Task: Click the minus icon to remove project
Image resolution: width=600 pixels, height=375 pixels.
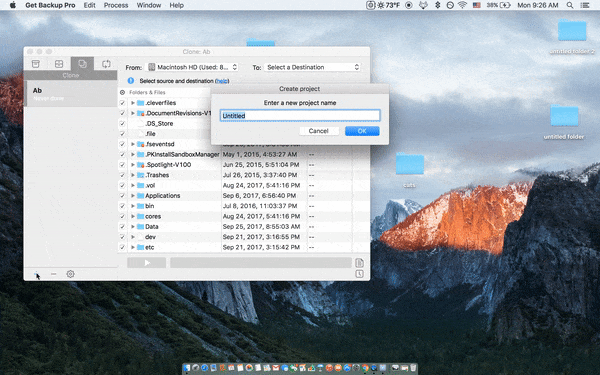Action: tap(54, 274)
